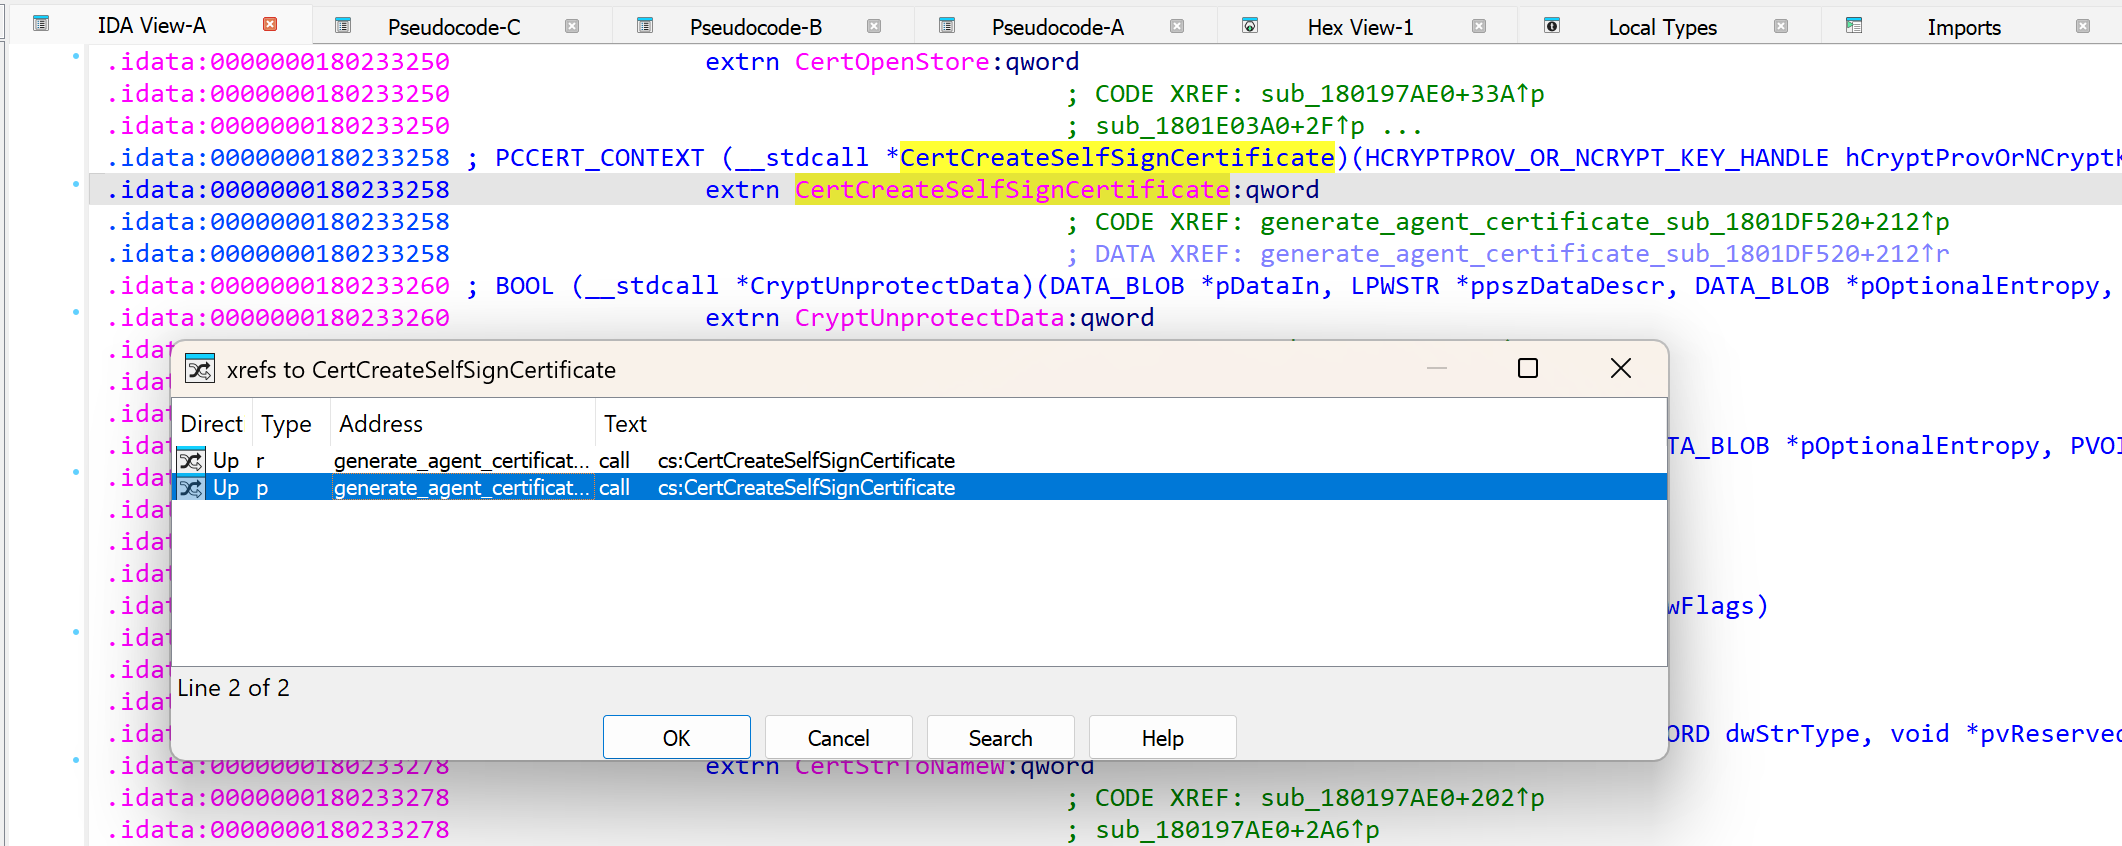This screenshot has width=2122, height=846.
Task: Click the Local Types tab icon
Action: [x=1551, y=26]
